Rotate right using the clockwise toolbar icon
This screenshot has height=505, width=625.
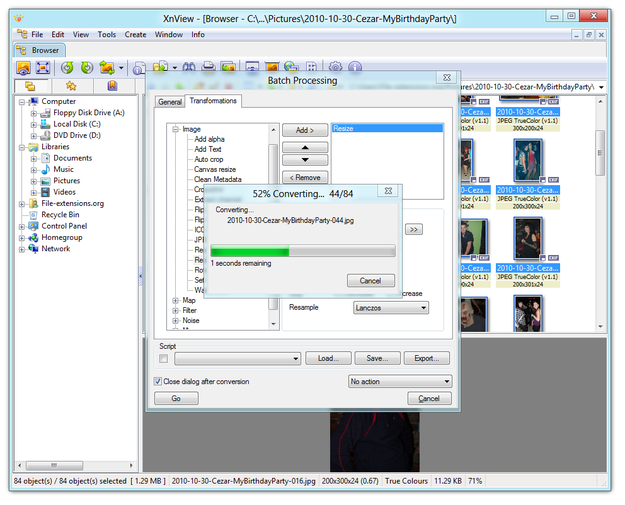tap(86, 68)
